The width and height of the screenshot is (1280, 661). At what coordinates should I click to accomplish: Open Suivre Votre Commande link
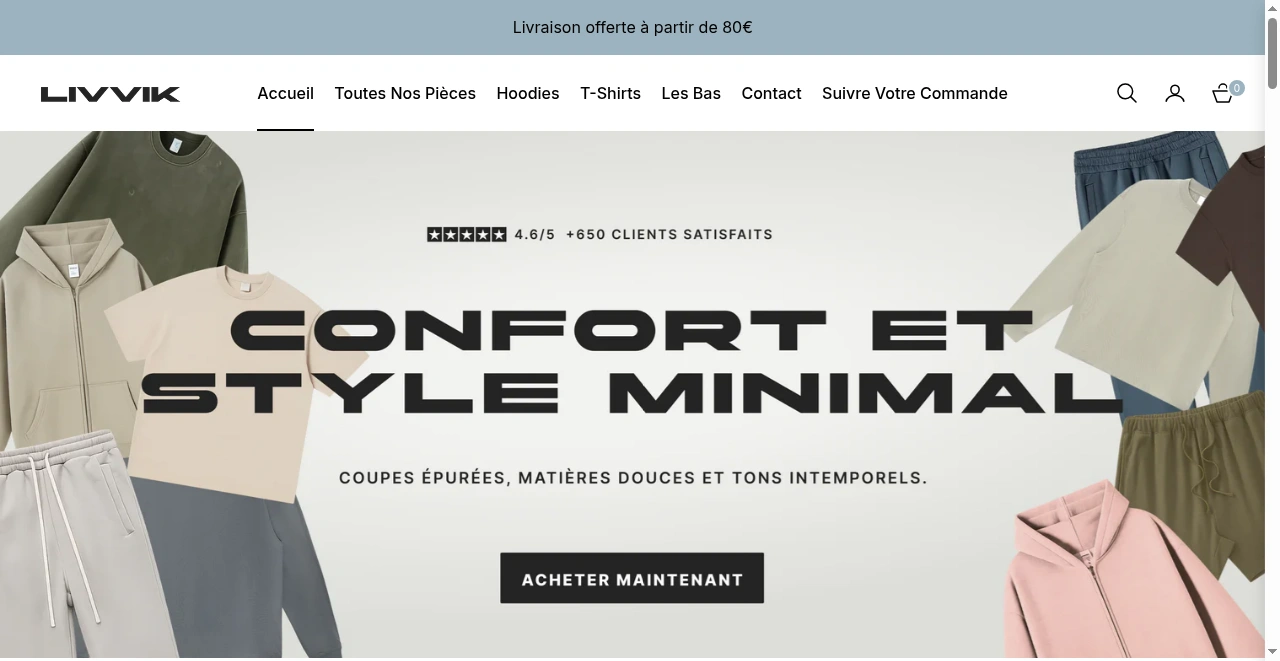915,93
